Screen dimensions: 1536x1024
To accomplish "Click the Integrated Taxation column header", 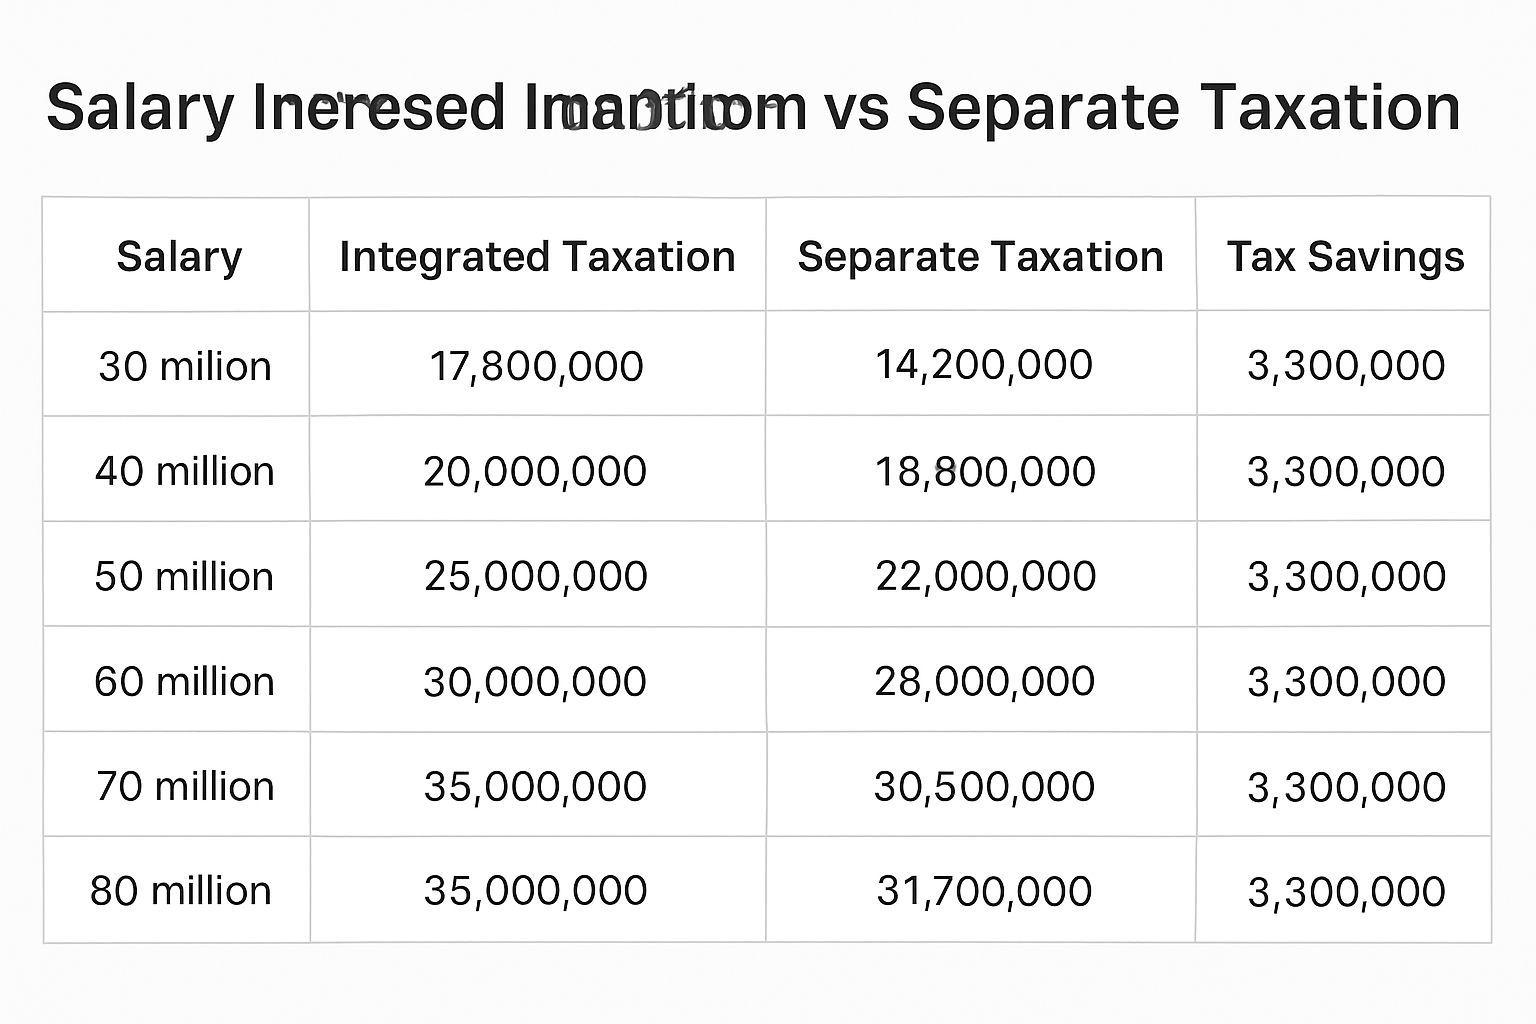I will pos(537,257).
